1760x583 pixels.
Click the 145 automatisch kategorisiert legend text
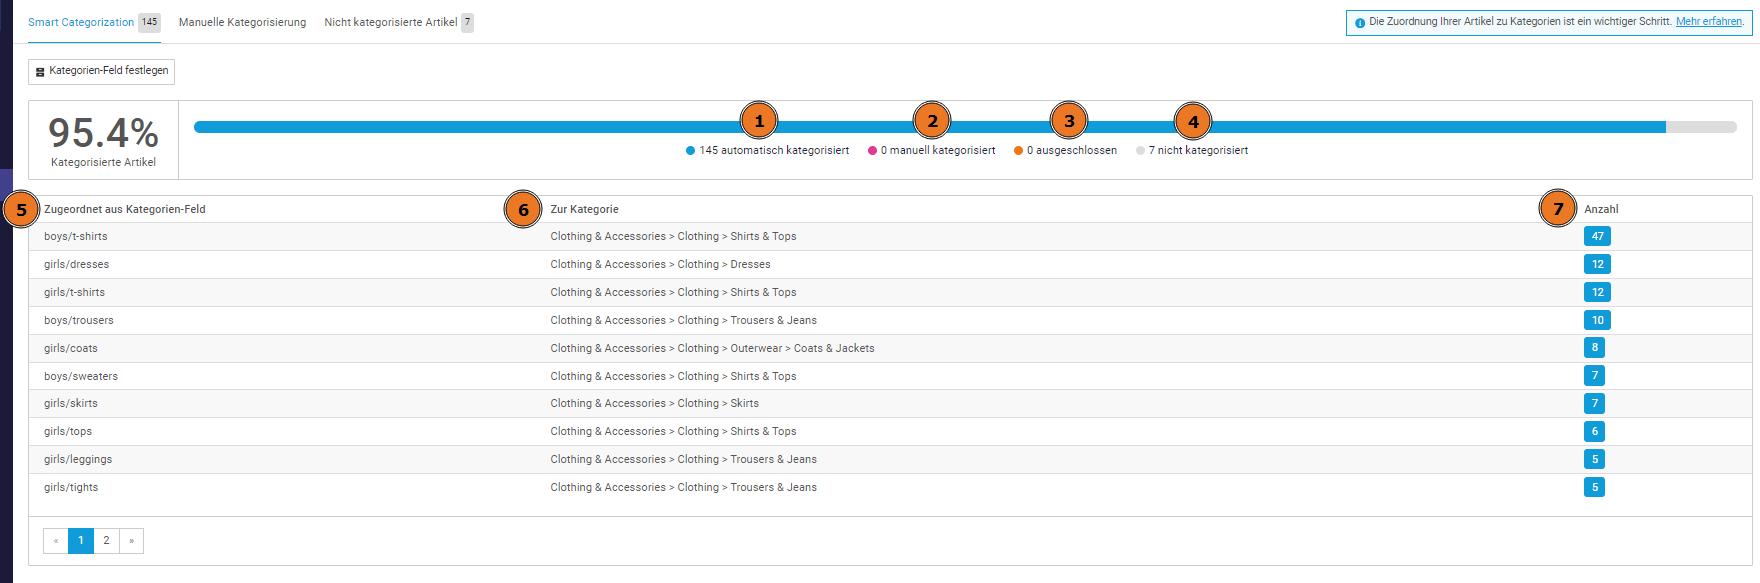pos(774,151)
